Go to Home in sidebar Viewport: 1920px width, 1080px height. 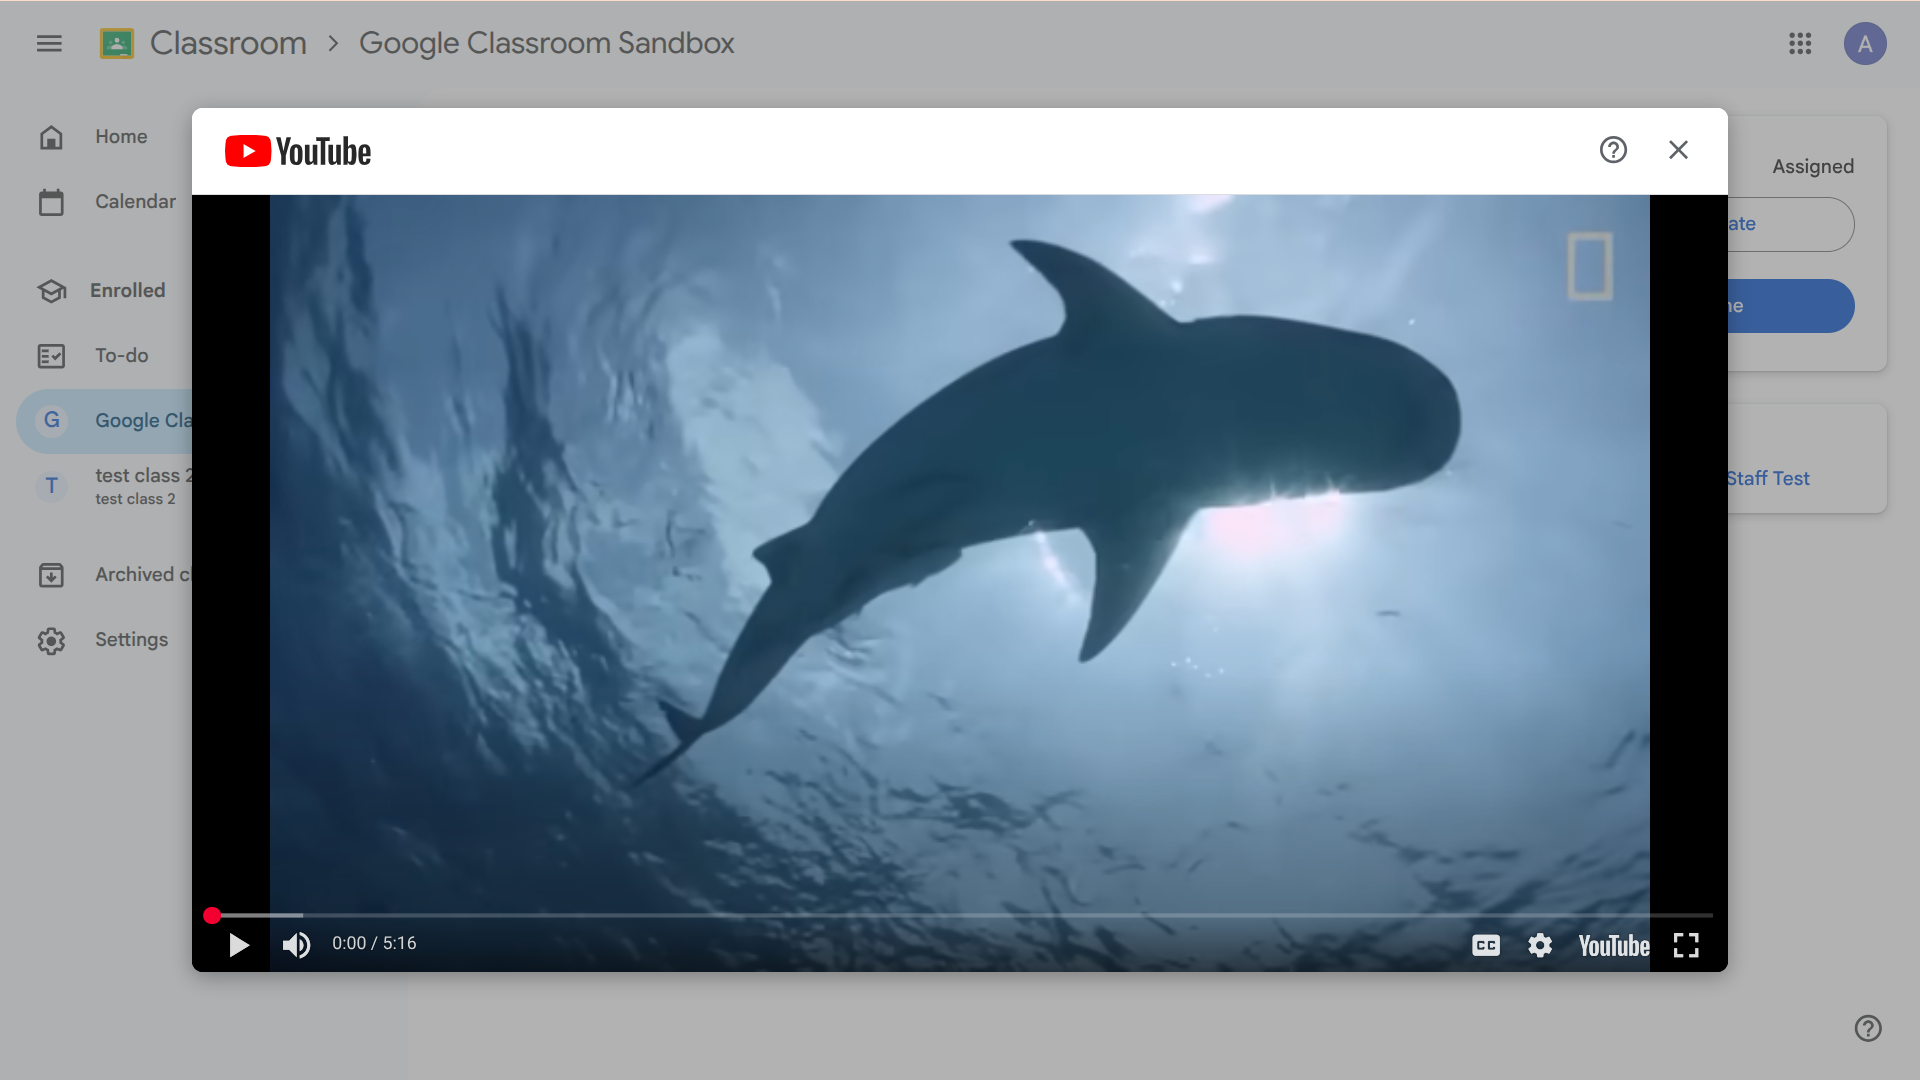coord(120,137)
